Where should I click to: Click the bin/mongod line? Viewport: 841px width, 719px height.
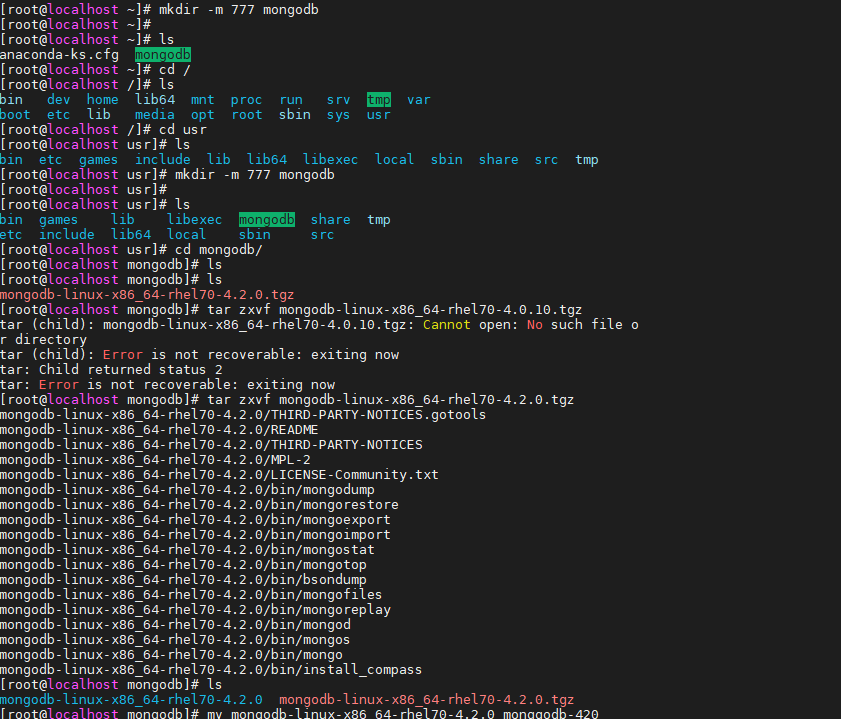pos(175,625)
